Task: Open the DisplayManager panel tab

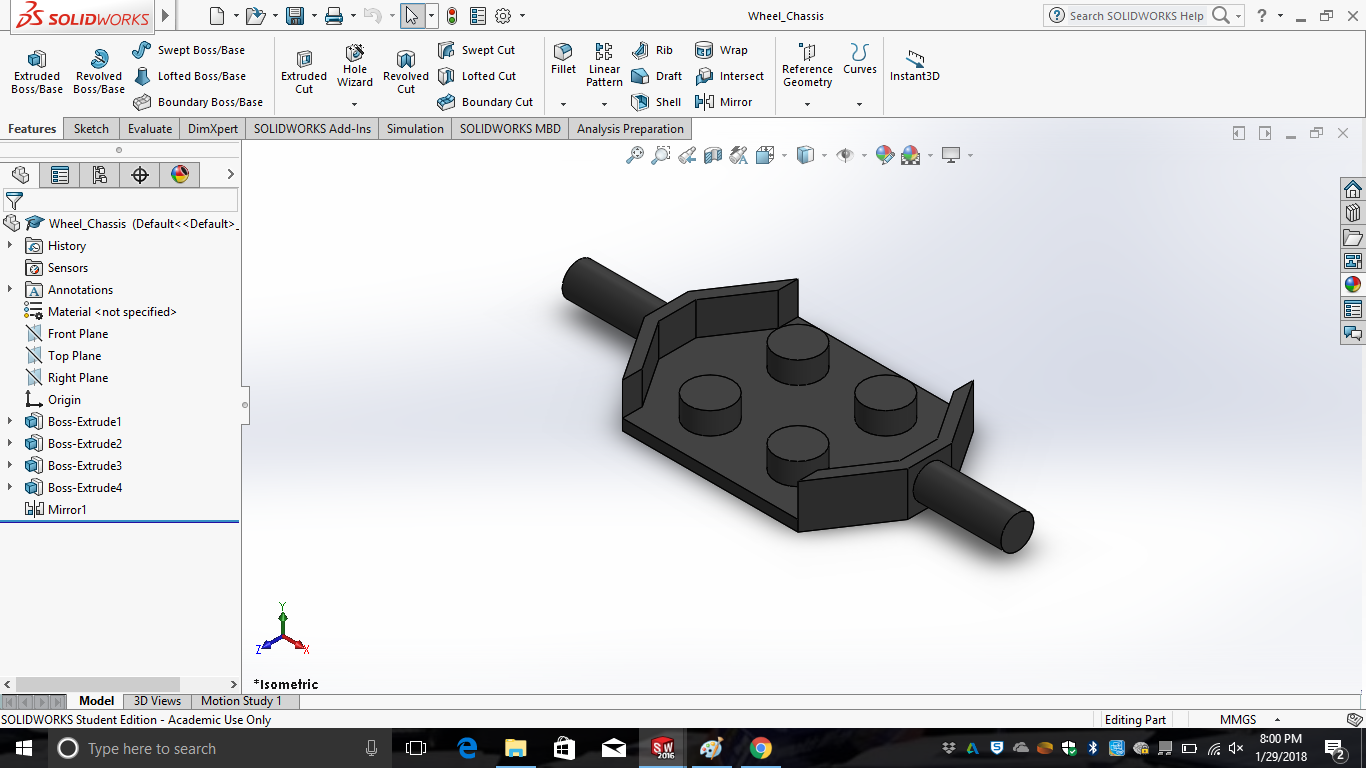Action: (x=180, y=175)
